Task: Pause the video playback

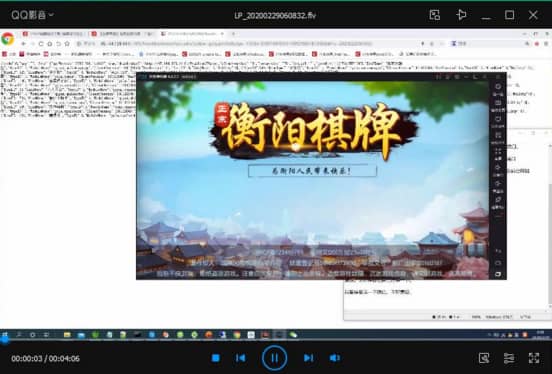Action: pyautogui.click(x=274, y=358)
